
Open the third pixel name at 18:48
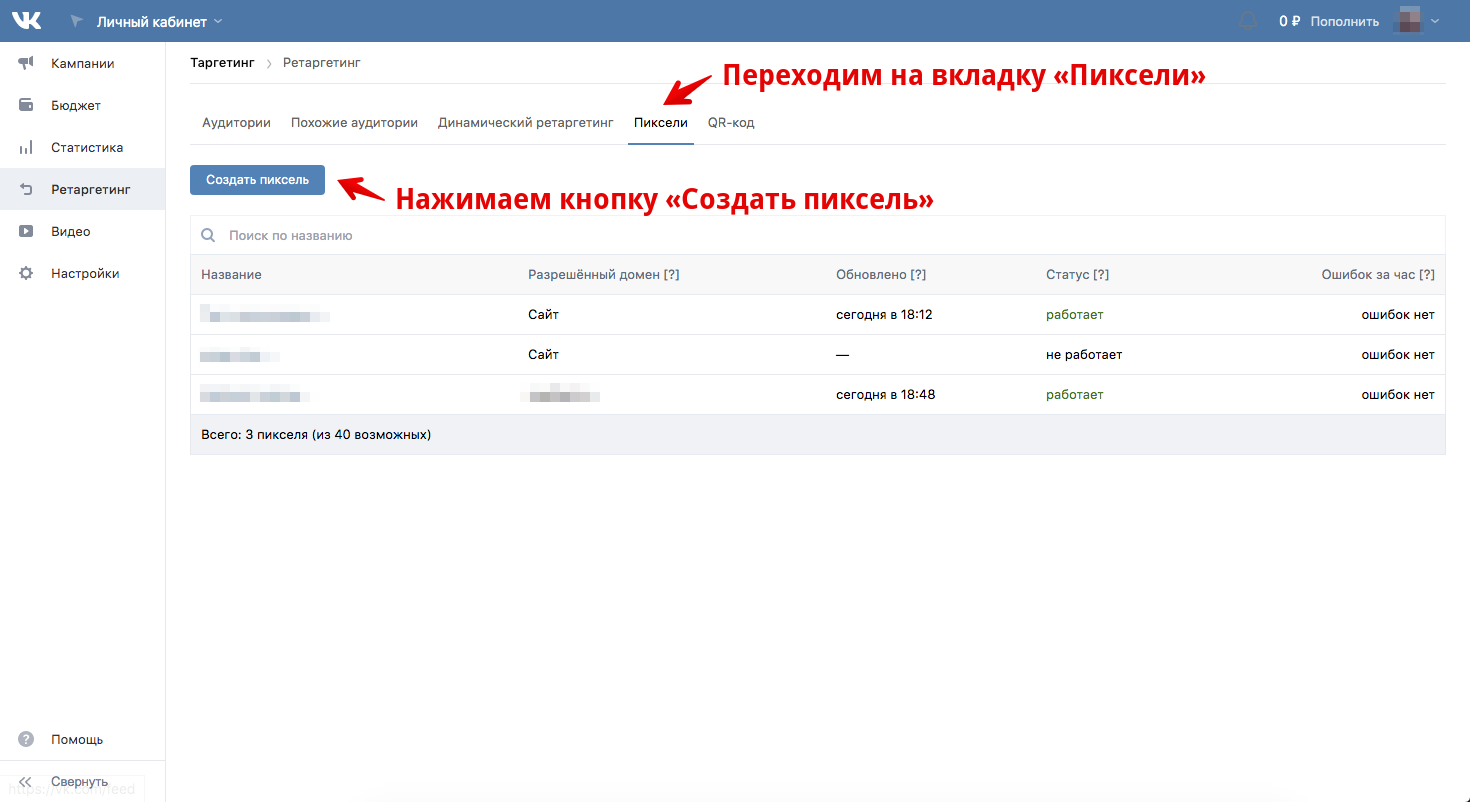tap(255, 395)
